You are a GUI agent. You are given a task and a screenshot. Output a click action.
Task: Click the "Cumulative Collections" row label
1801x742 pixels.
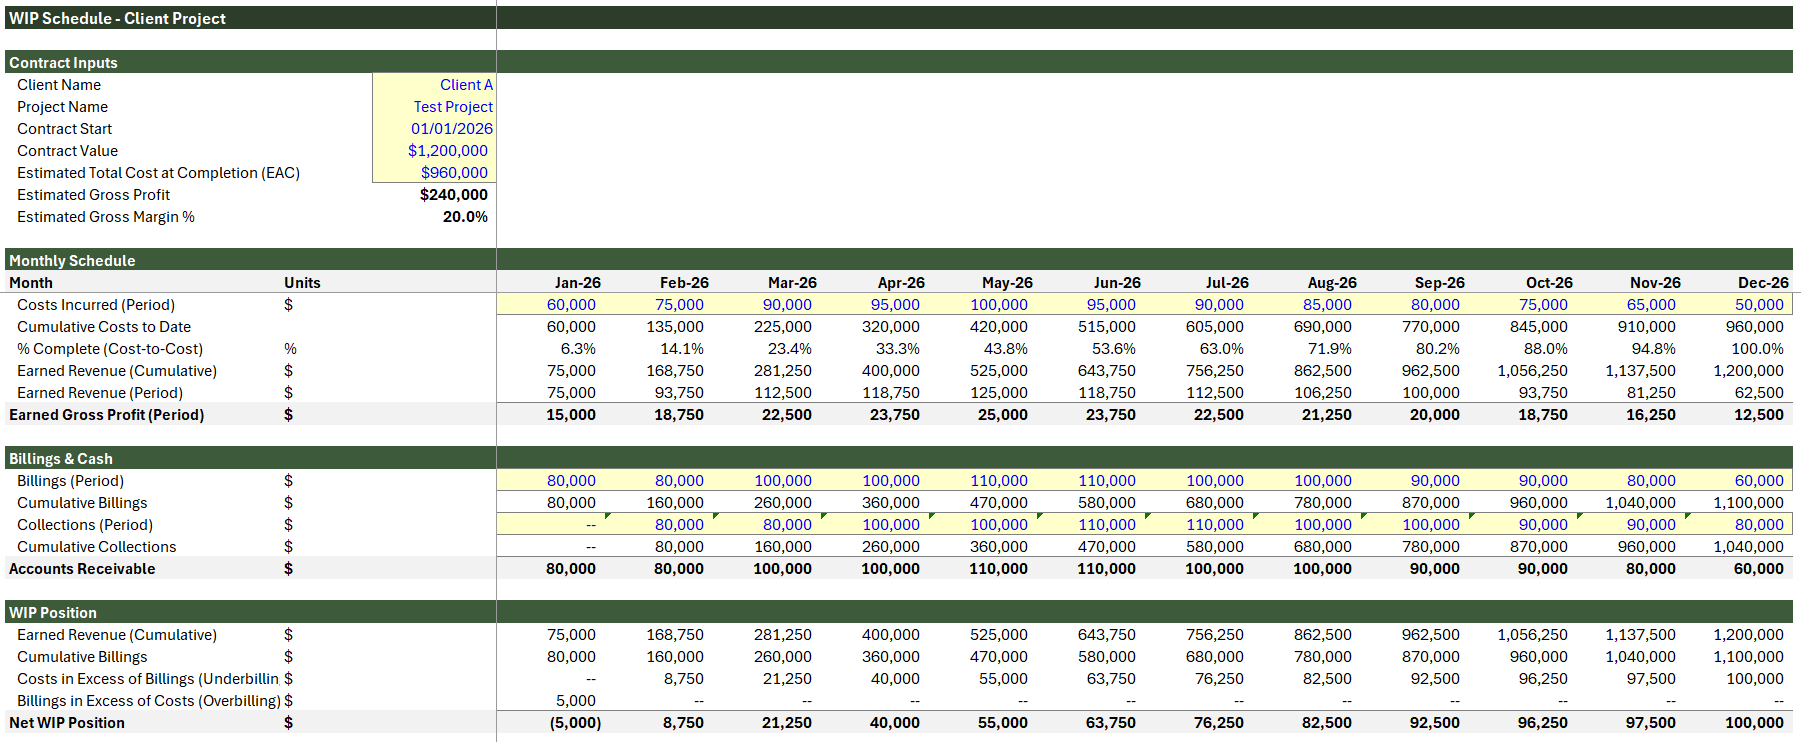[97, 547]
